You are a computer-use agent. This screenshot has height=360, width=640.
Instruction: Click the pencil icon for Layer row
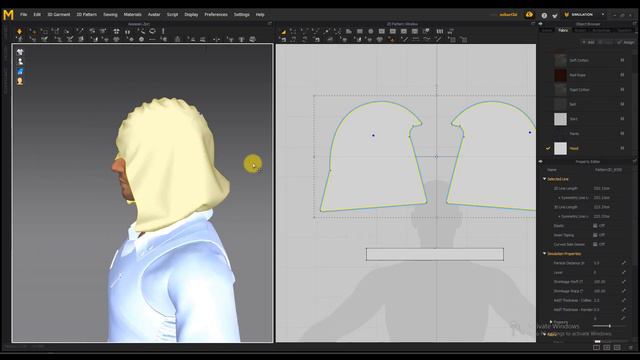624,272
